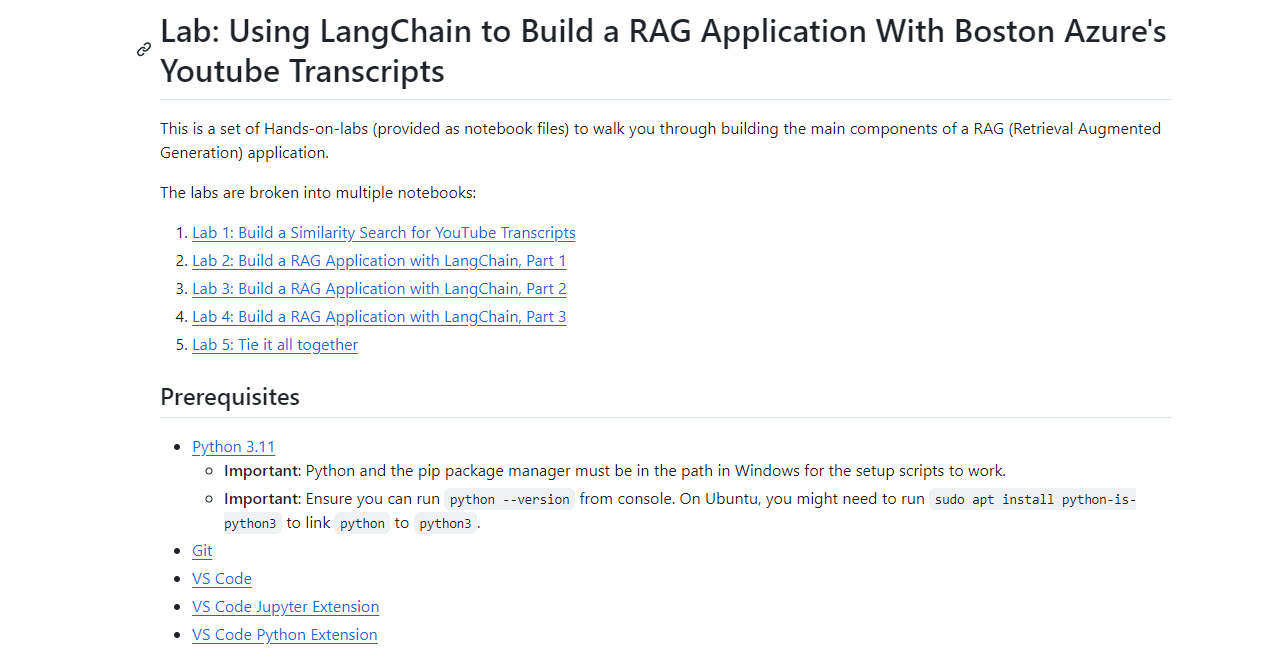Click the Prerequisites section heading

(230, 397)
